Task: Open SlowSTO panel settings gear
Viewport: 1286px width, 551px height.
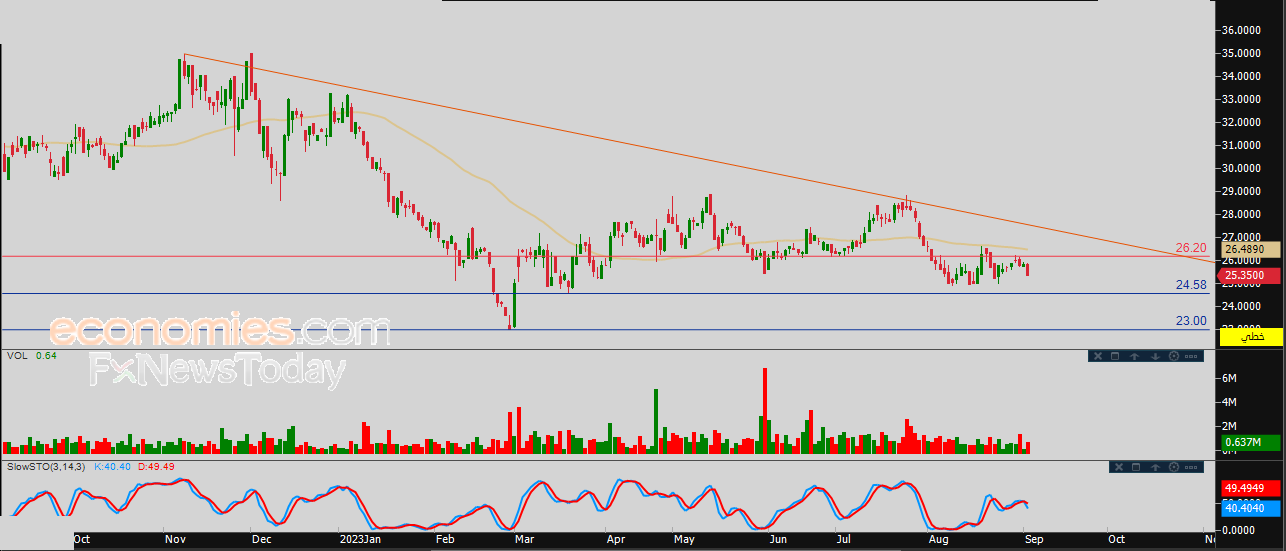Action: pyautogui.click(x=1174, y=467)
